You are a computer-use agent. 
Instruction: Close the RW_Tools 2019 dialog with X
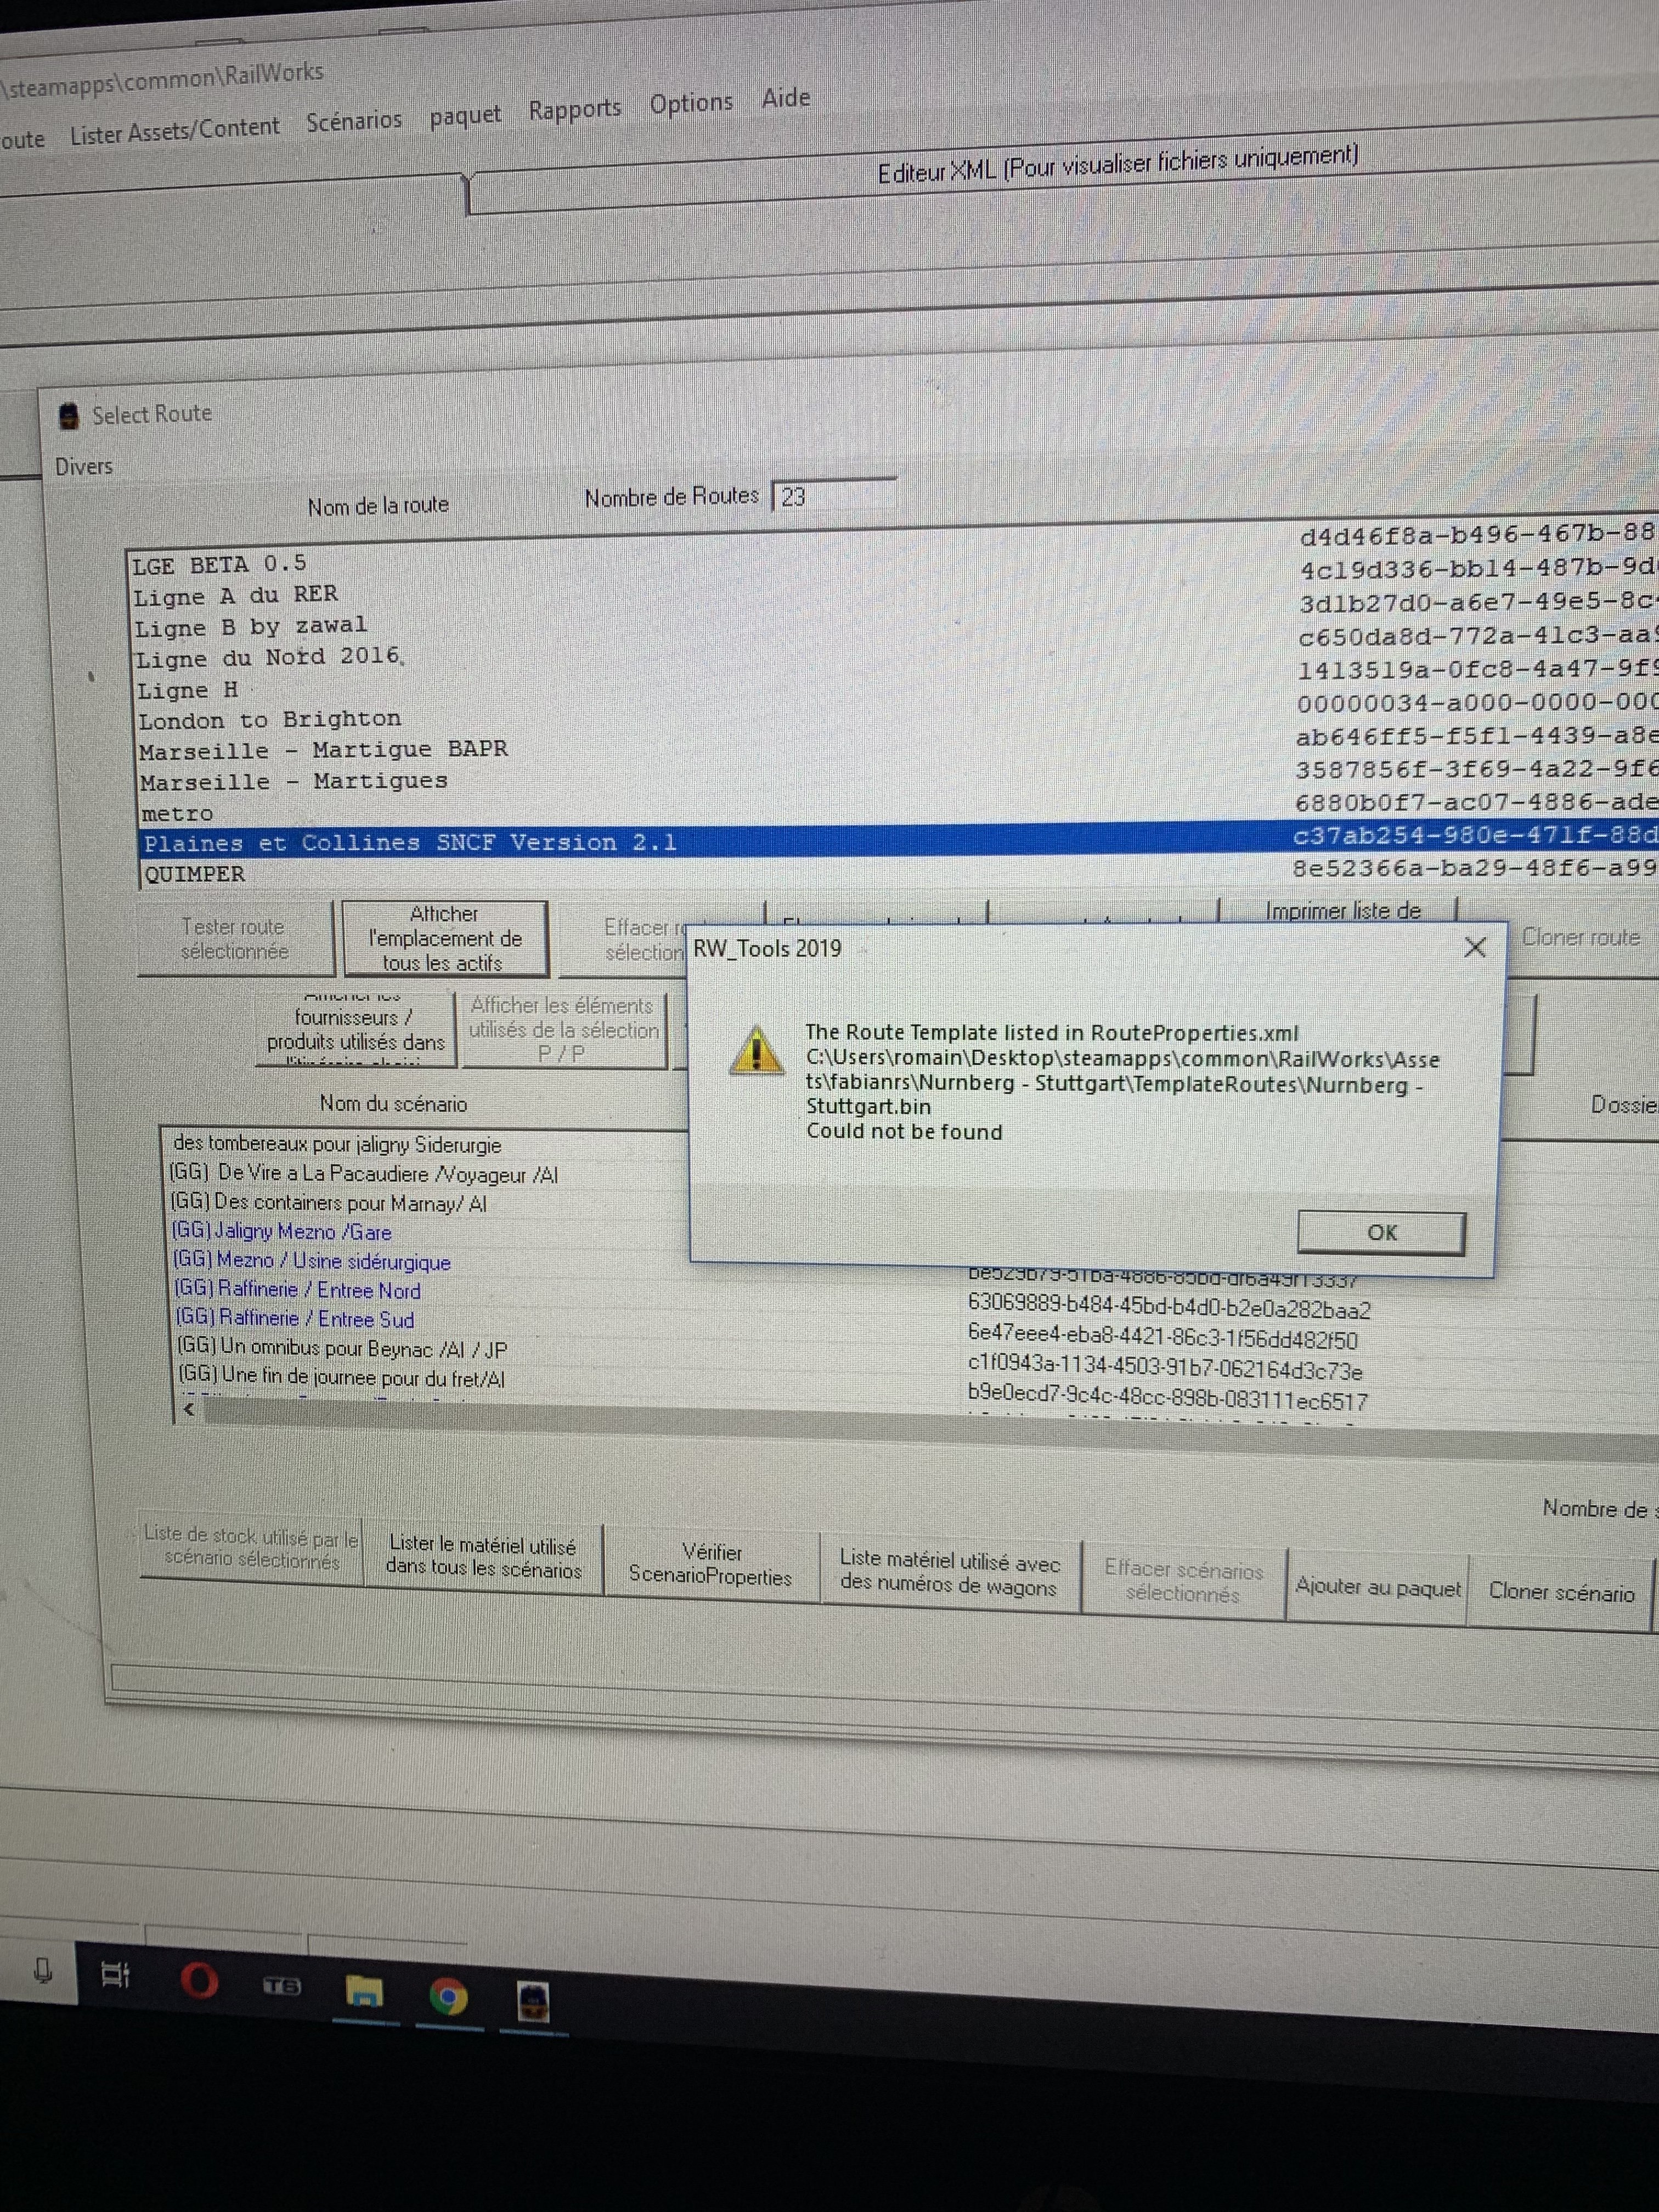(x=1474, y=947)
